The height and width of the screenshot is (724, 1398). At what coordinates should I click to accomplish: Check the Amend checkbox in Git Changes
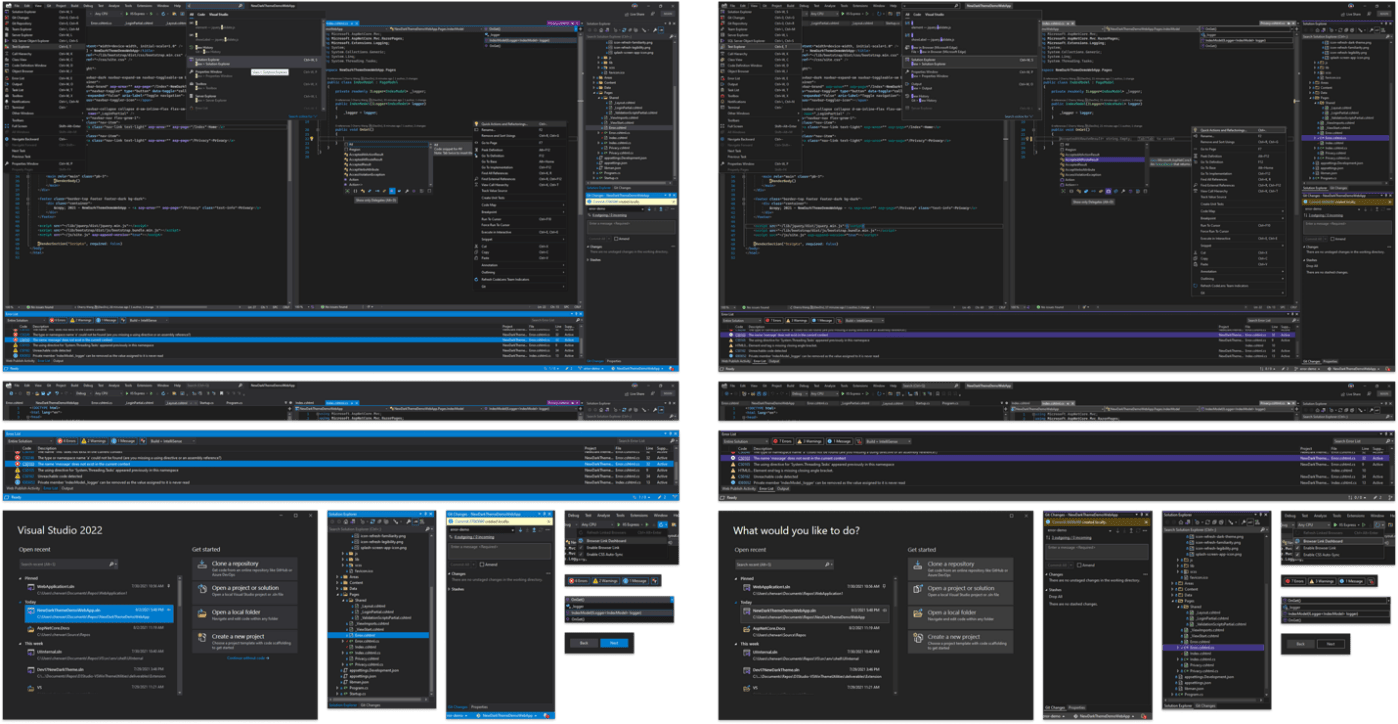[x=482, y=564]
